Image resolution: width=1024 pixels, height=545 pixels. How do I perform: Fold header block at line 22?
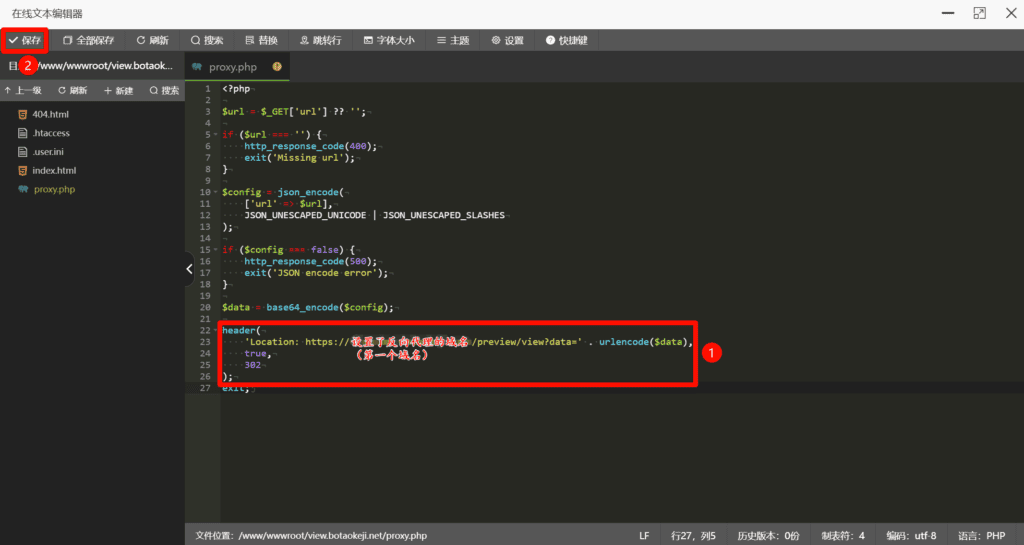(216, 331)
